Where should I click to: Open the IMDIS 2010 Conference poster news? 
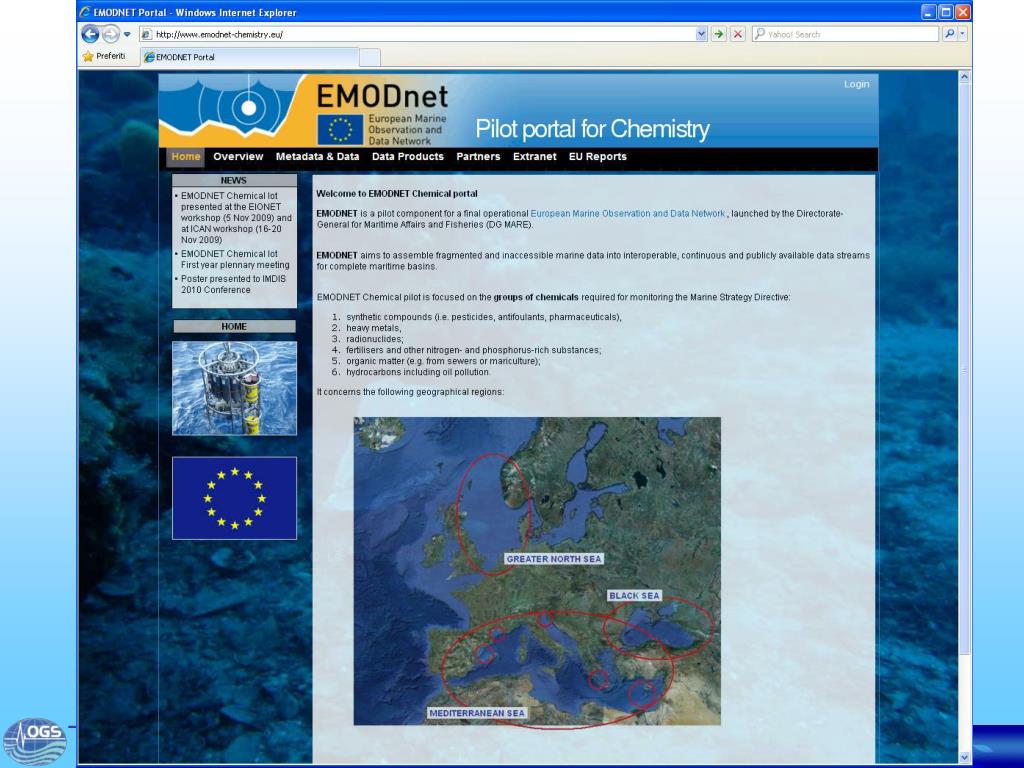point(233,284)
